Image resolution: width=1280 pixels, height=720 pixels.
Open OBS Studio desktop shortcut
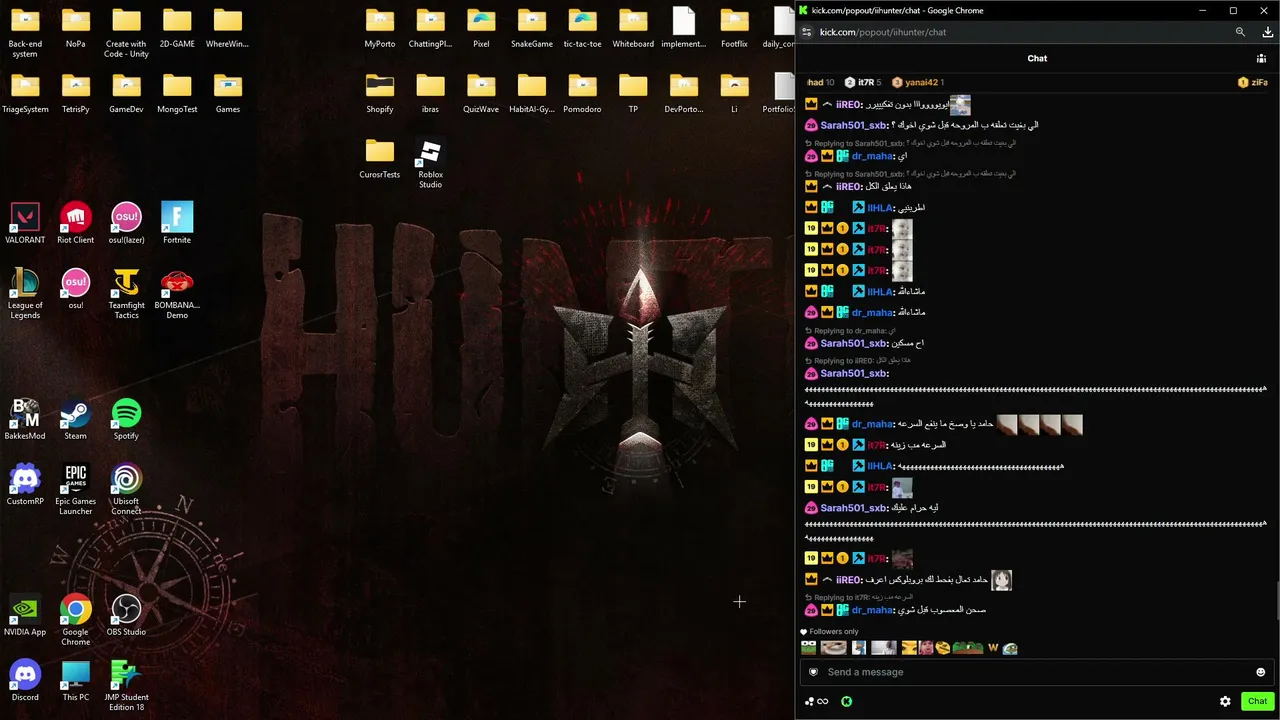click(126, 616)
